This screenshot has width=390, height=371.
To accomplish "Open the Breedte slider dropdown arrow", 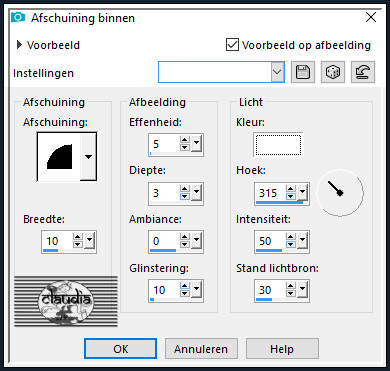I will pyautogui.click(x=89, y=241).
